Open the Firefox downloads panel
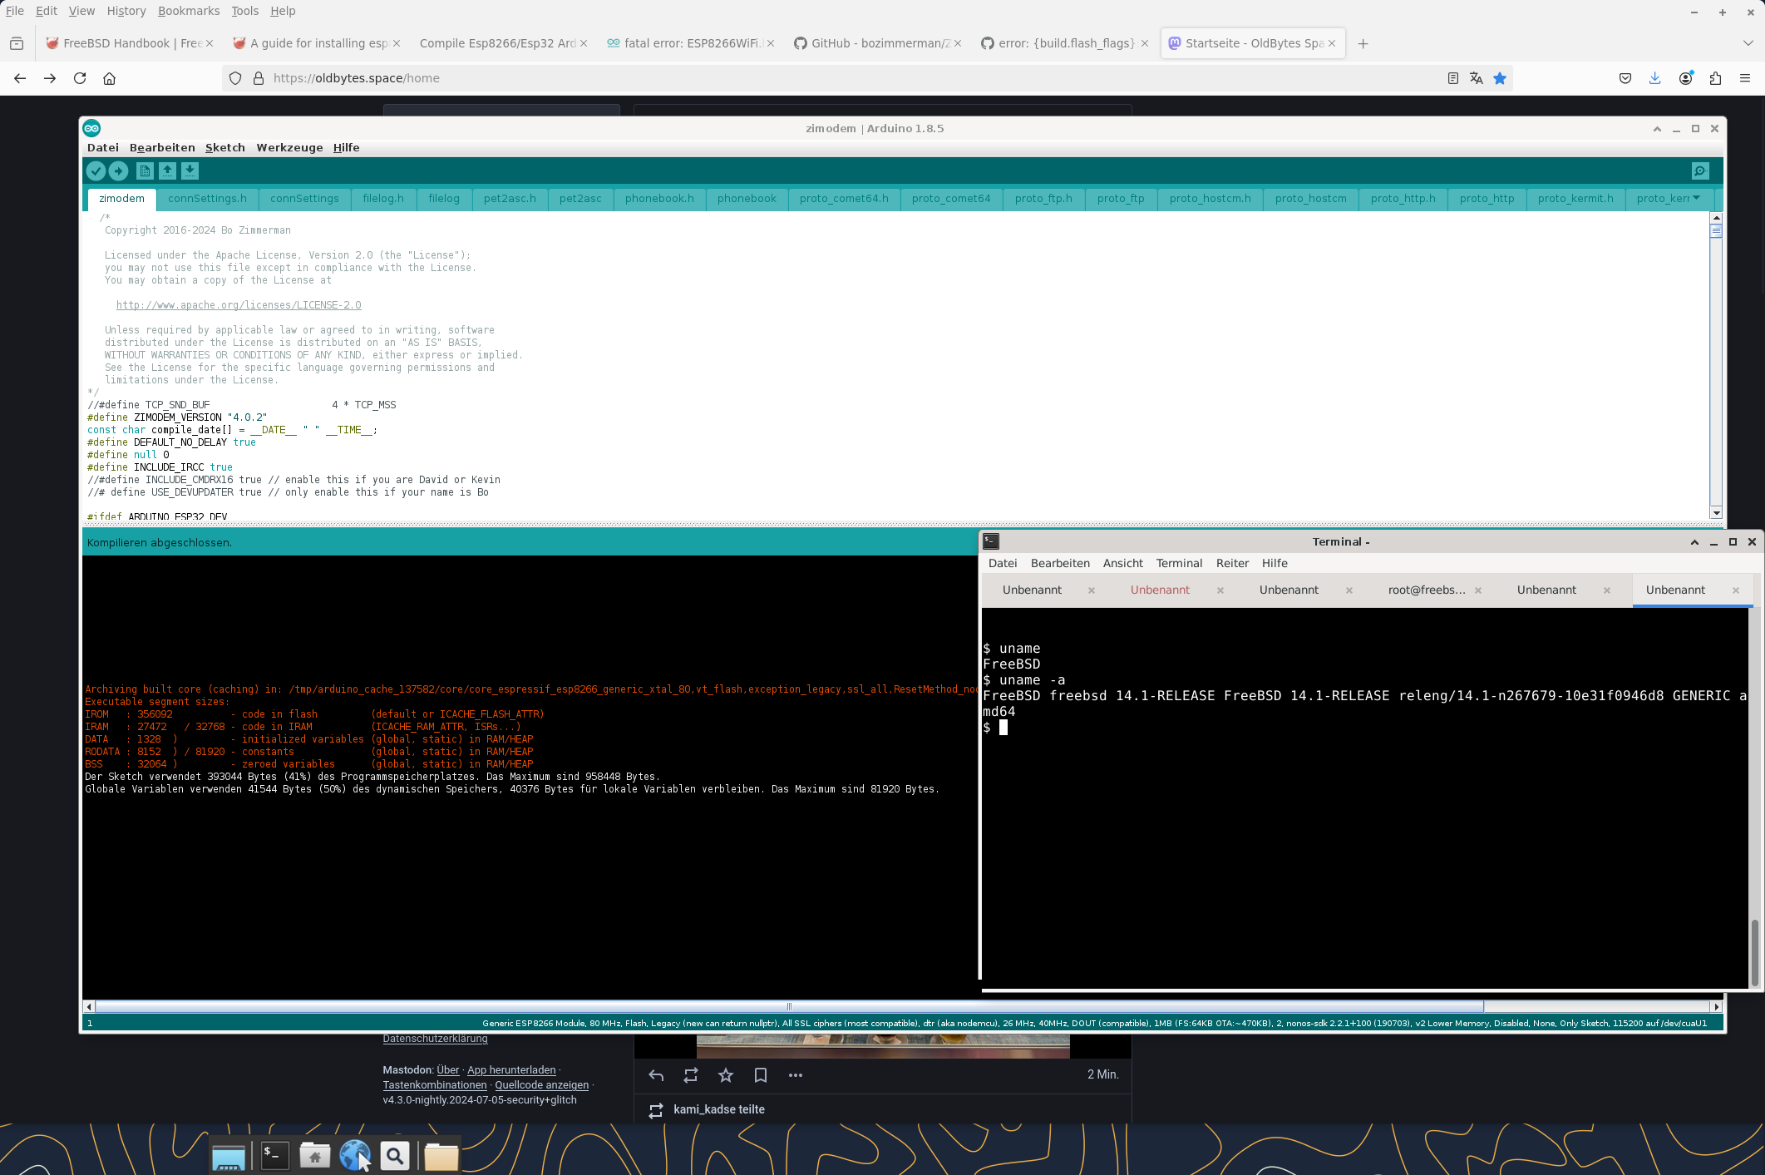1765x1175 pixels. (1655, 78)
